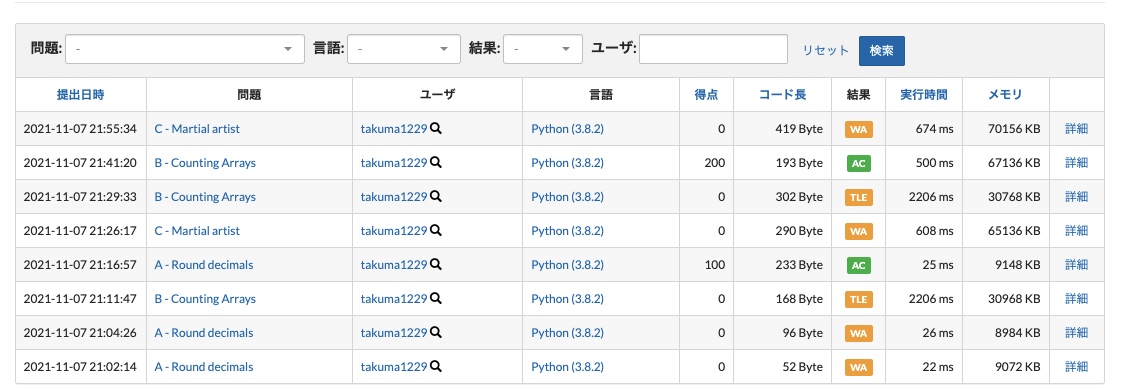The width and height of the screenshot is (1127, 389).
Task: Open 詳細 details for 21:41:20 submission
Action: tap(1076, 163)
